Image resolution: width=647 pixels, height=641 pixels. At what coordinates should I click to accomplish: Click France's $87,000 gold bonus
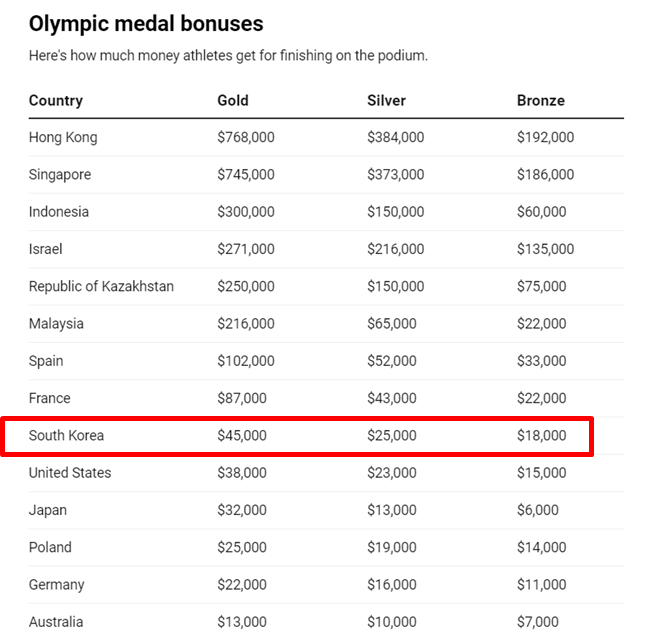tap(242, 398)
